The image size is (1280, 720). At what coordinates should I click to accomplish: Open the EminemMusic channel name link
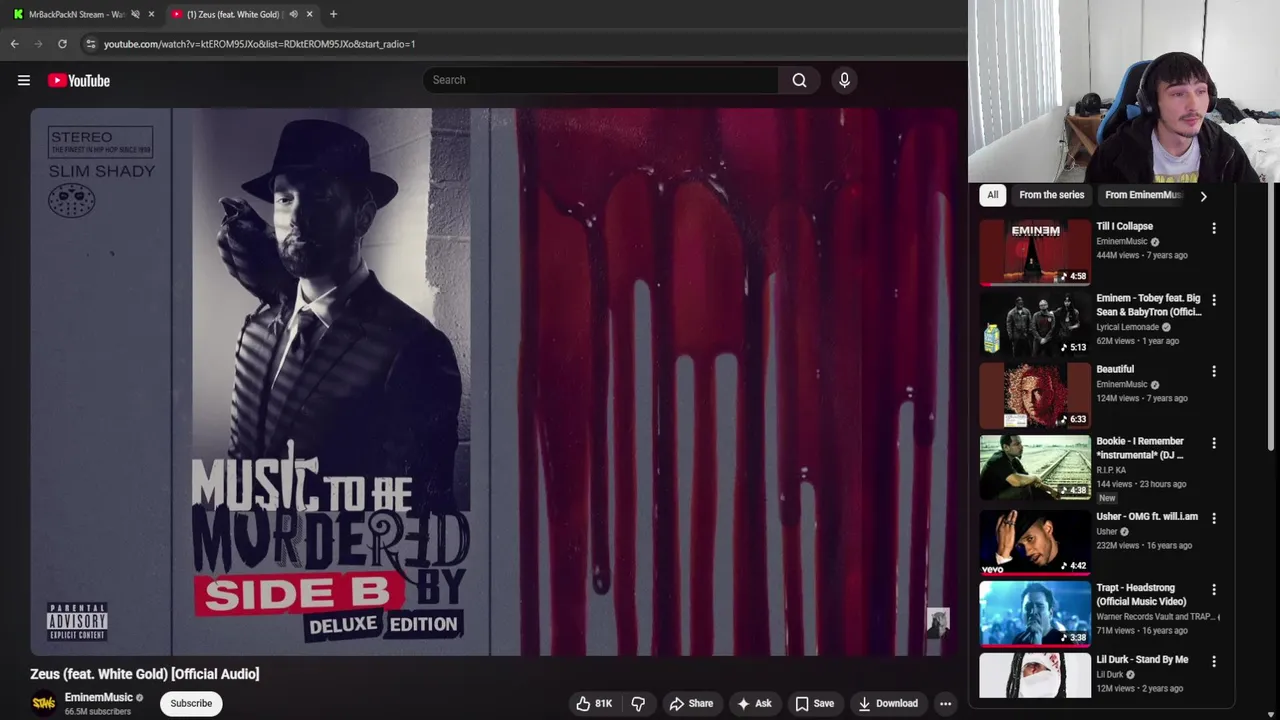tap(98, 697)
